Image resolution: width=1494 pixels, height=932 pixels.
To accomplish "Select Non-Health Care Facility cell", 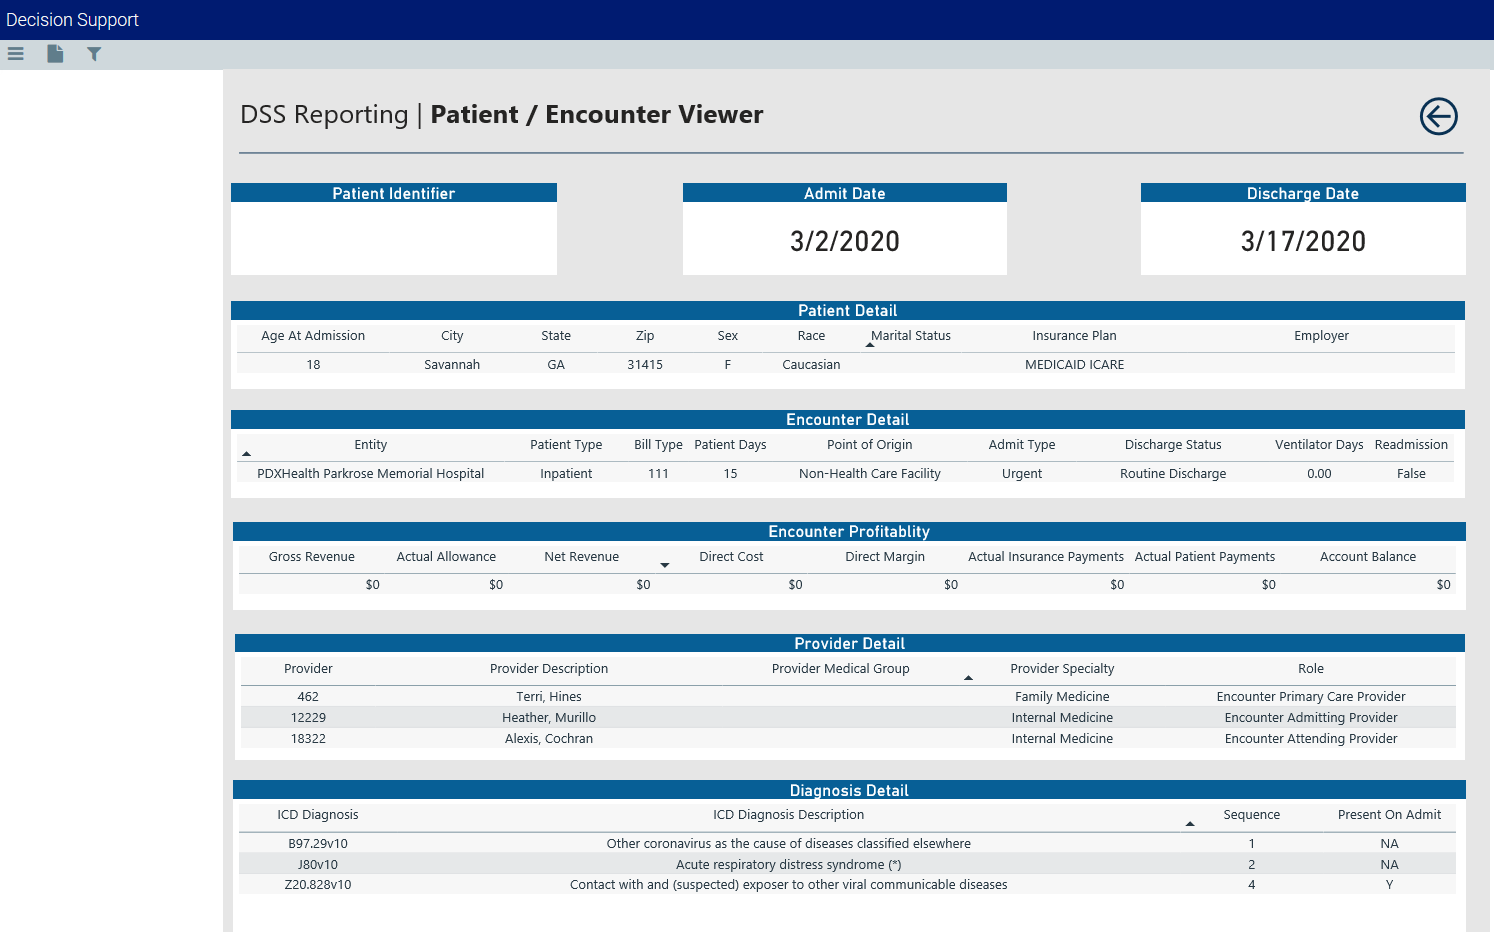I will tap(870, 474).
